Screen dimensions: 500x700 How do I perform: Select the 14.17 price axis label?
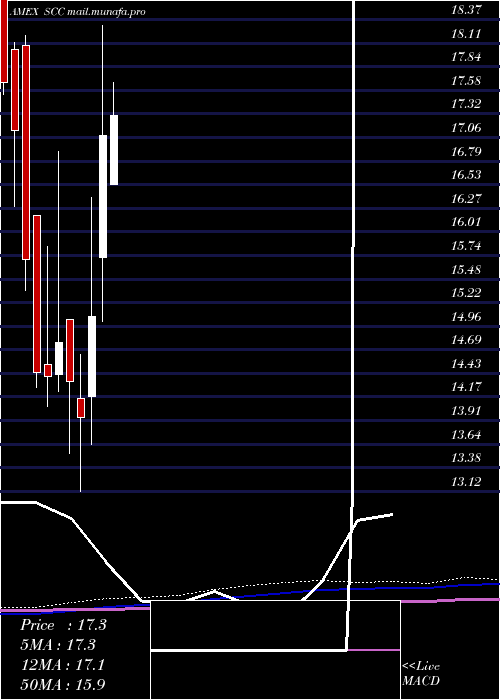pos(466,386)
